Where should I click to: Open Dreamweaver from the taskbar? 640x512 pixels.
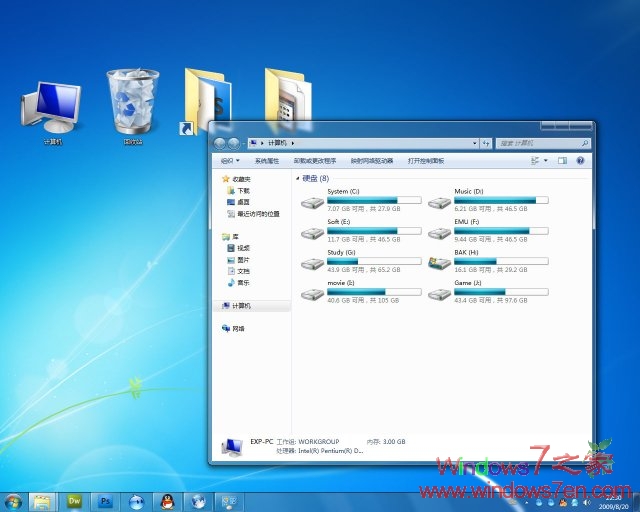click(74, 501)
